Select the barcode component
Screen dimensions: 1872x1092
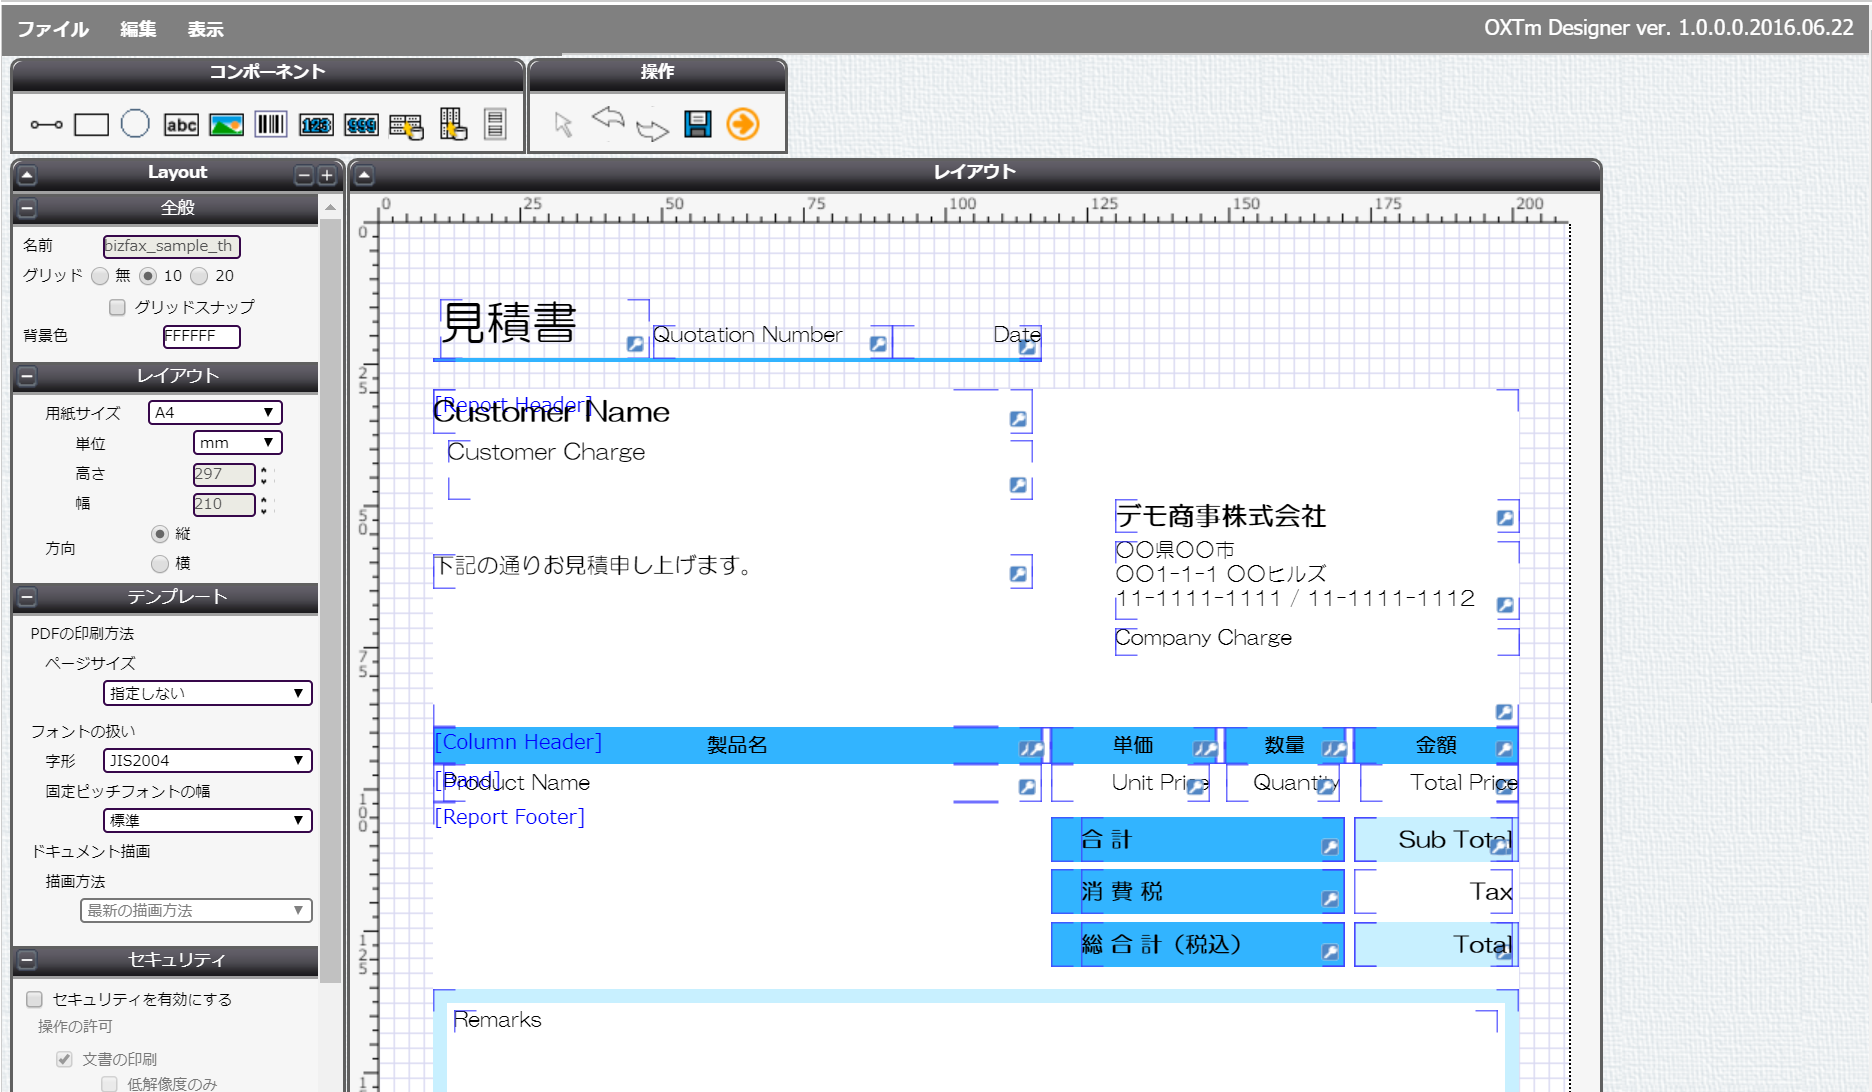point(271,125)
